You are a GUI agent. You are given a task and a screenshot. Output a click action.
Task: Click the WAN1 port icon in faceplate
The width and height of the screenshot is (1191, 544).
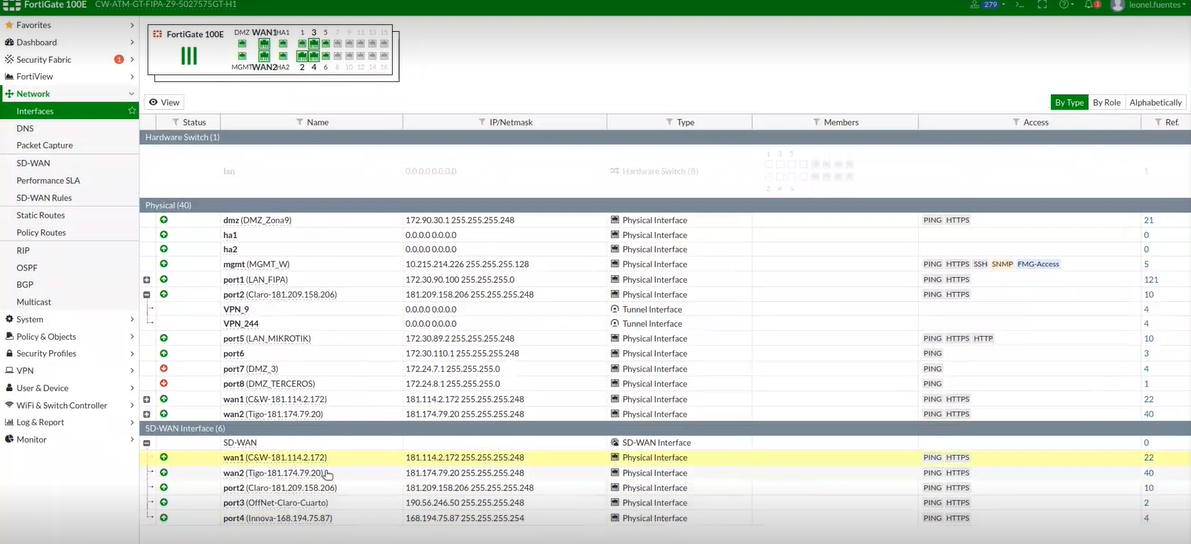[x=263, y=44]
